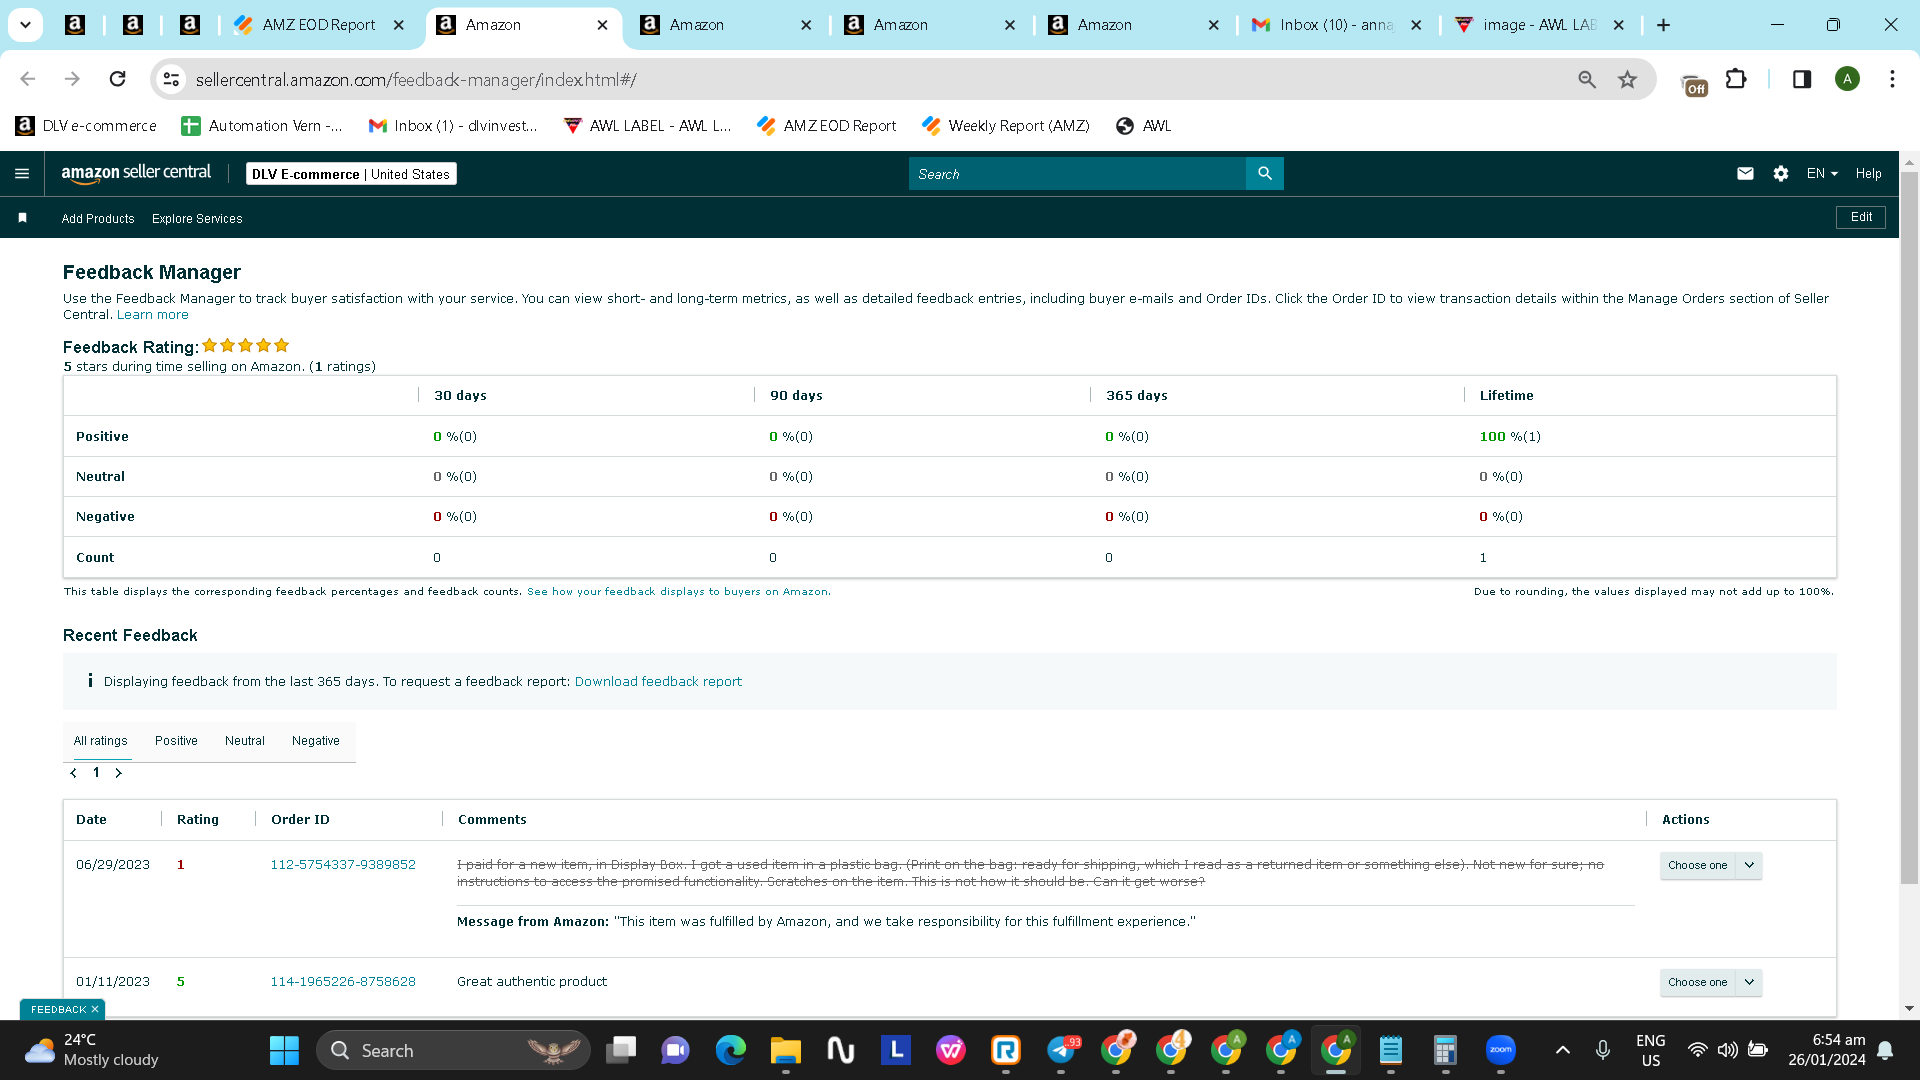The image size is (1920, 1080).
Task: Open the Chrome extensions puzzle icon
Action: (x=1736, y=79)
